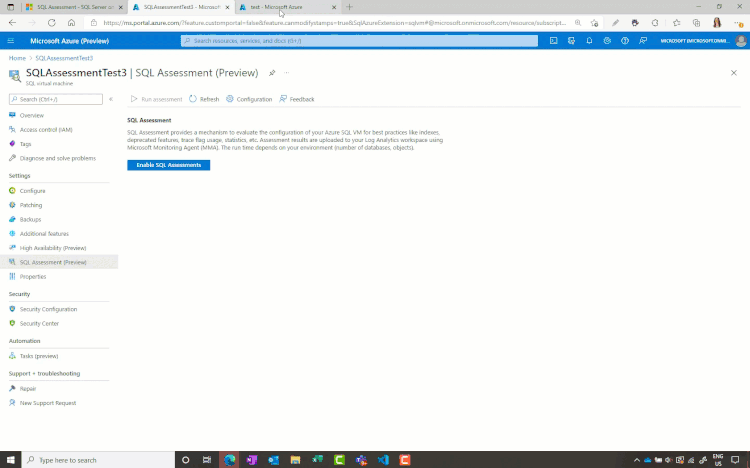Open Microsoft Teams from the taskbar
750x468 pixels.
[361, 460]
